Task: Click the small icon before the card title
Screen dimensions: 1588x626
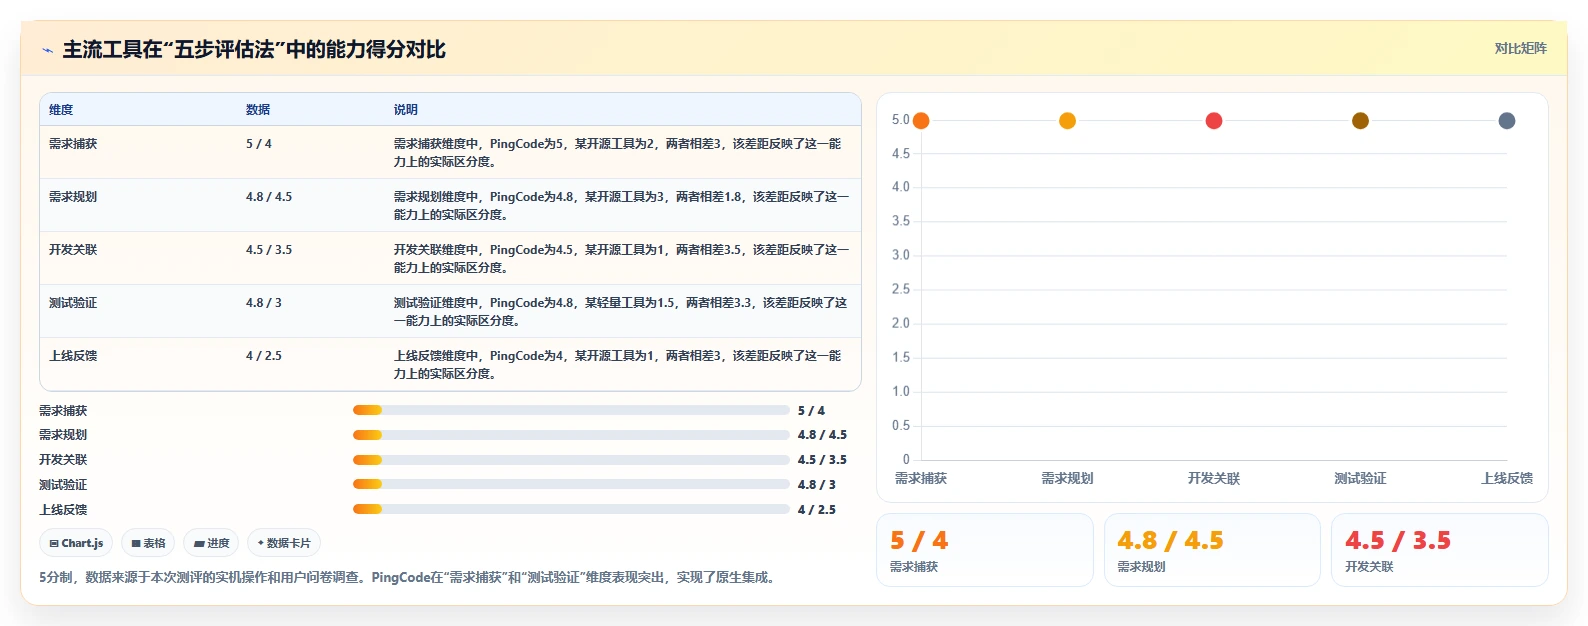Action: pyautogui.click(x=47, y=50)
